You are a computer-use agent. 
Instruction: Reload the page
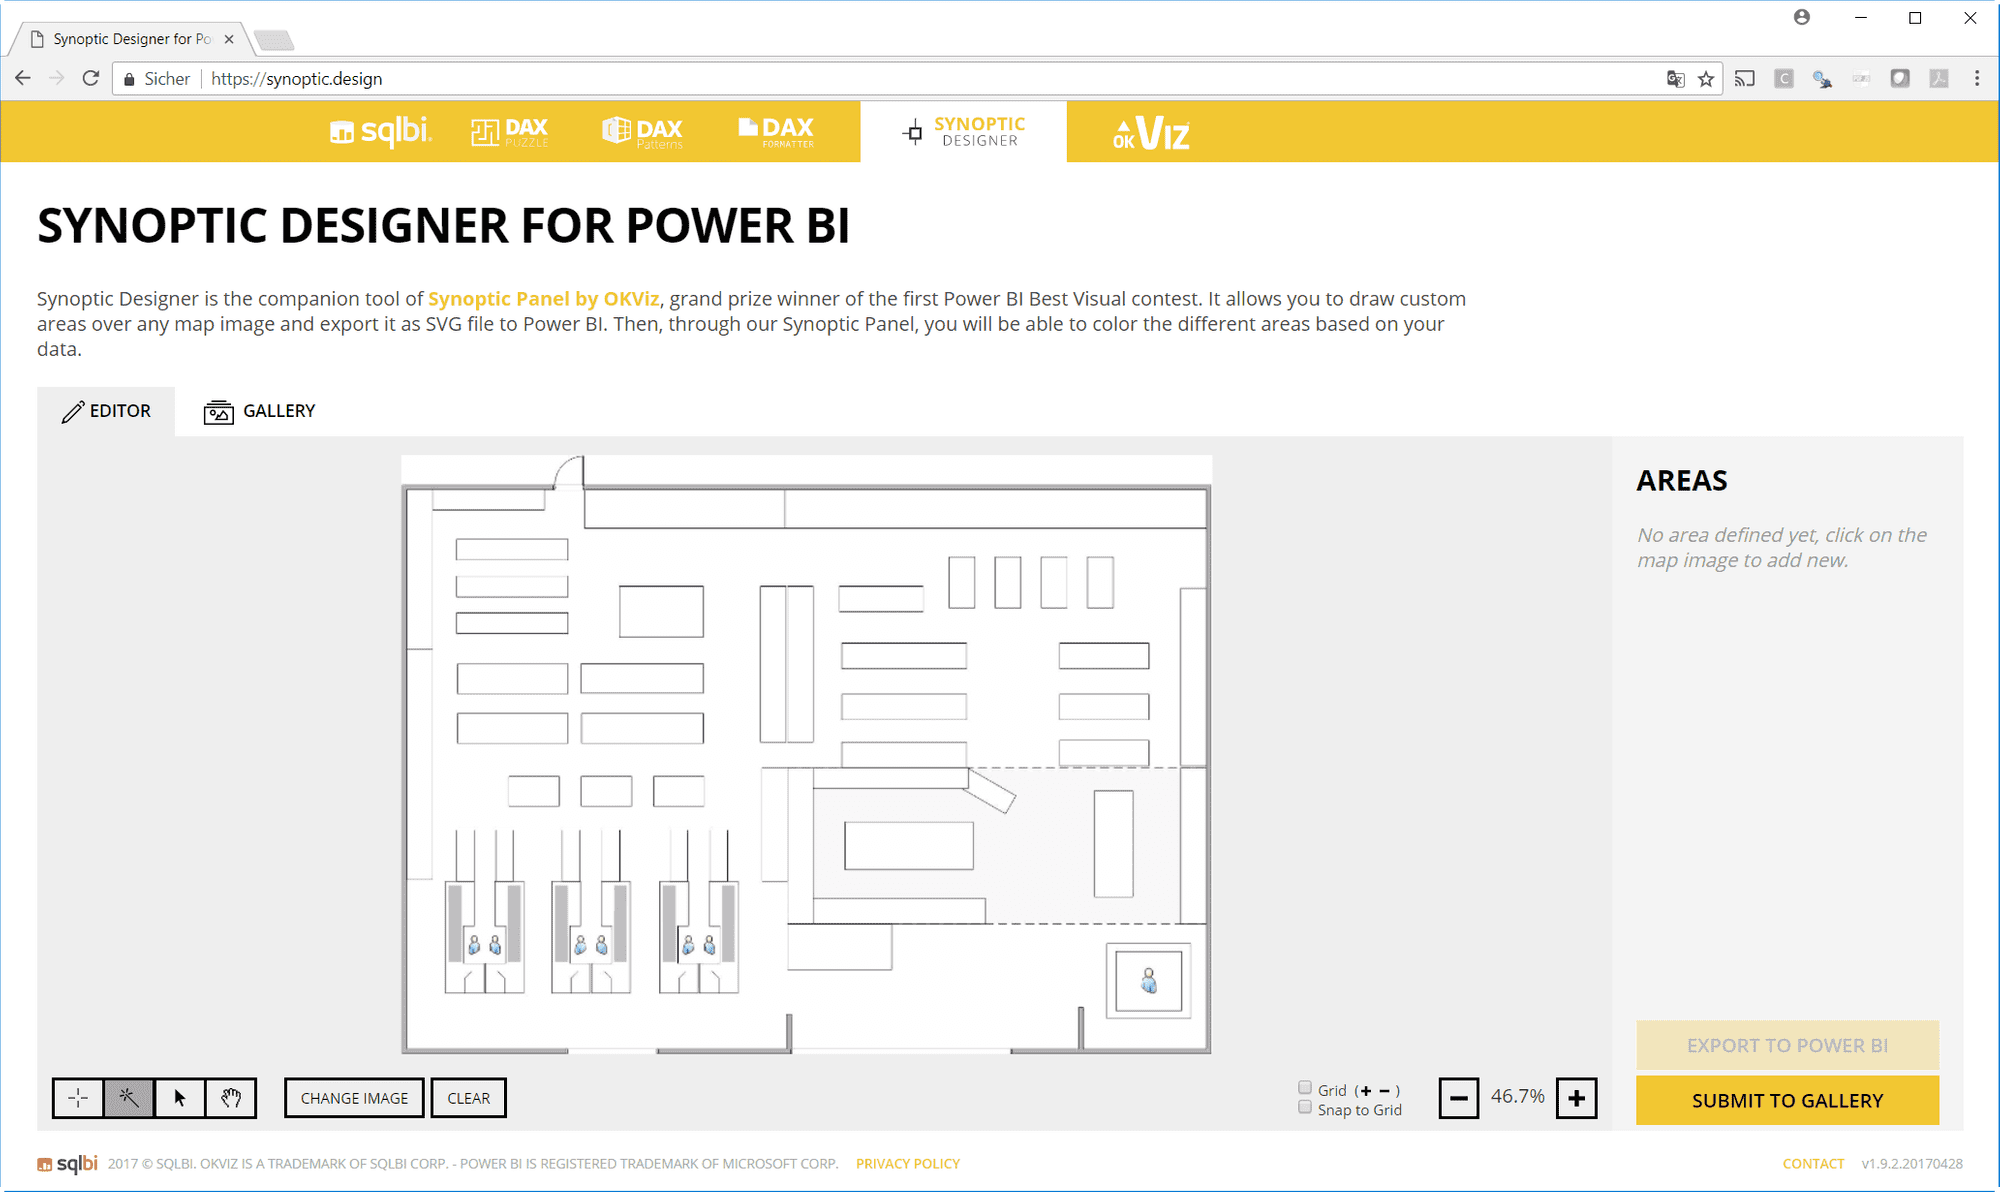tap(91, 78)
